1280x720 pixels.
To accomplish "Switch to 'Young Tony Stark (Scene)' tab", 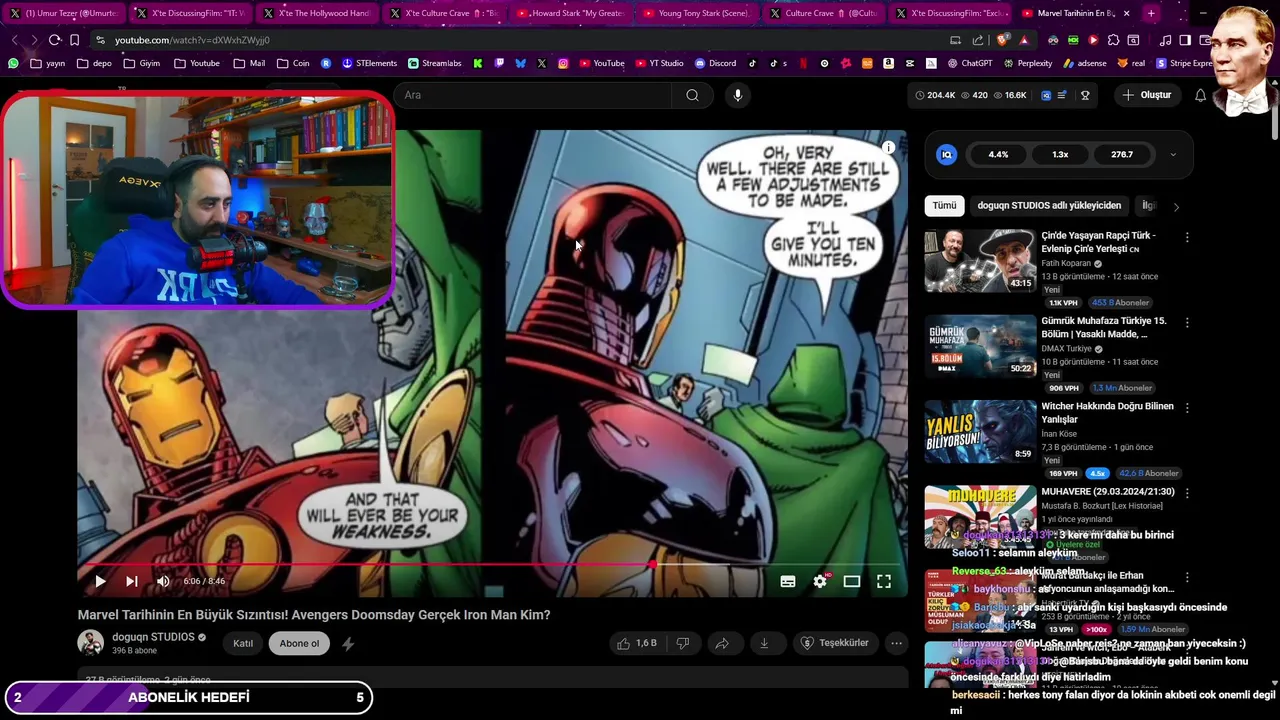I will click(696, 13).
